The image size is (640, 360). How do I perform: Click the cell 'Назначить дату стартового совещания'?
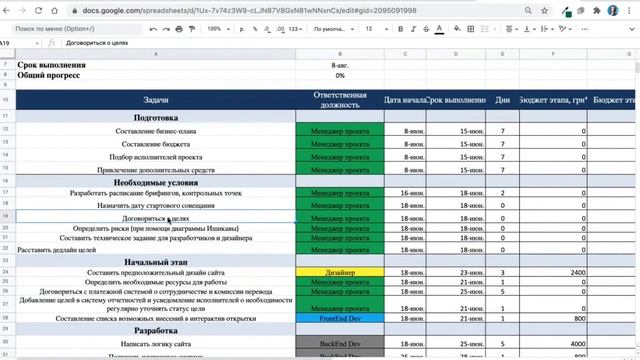[x=156, y=205]
